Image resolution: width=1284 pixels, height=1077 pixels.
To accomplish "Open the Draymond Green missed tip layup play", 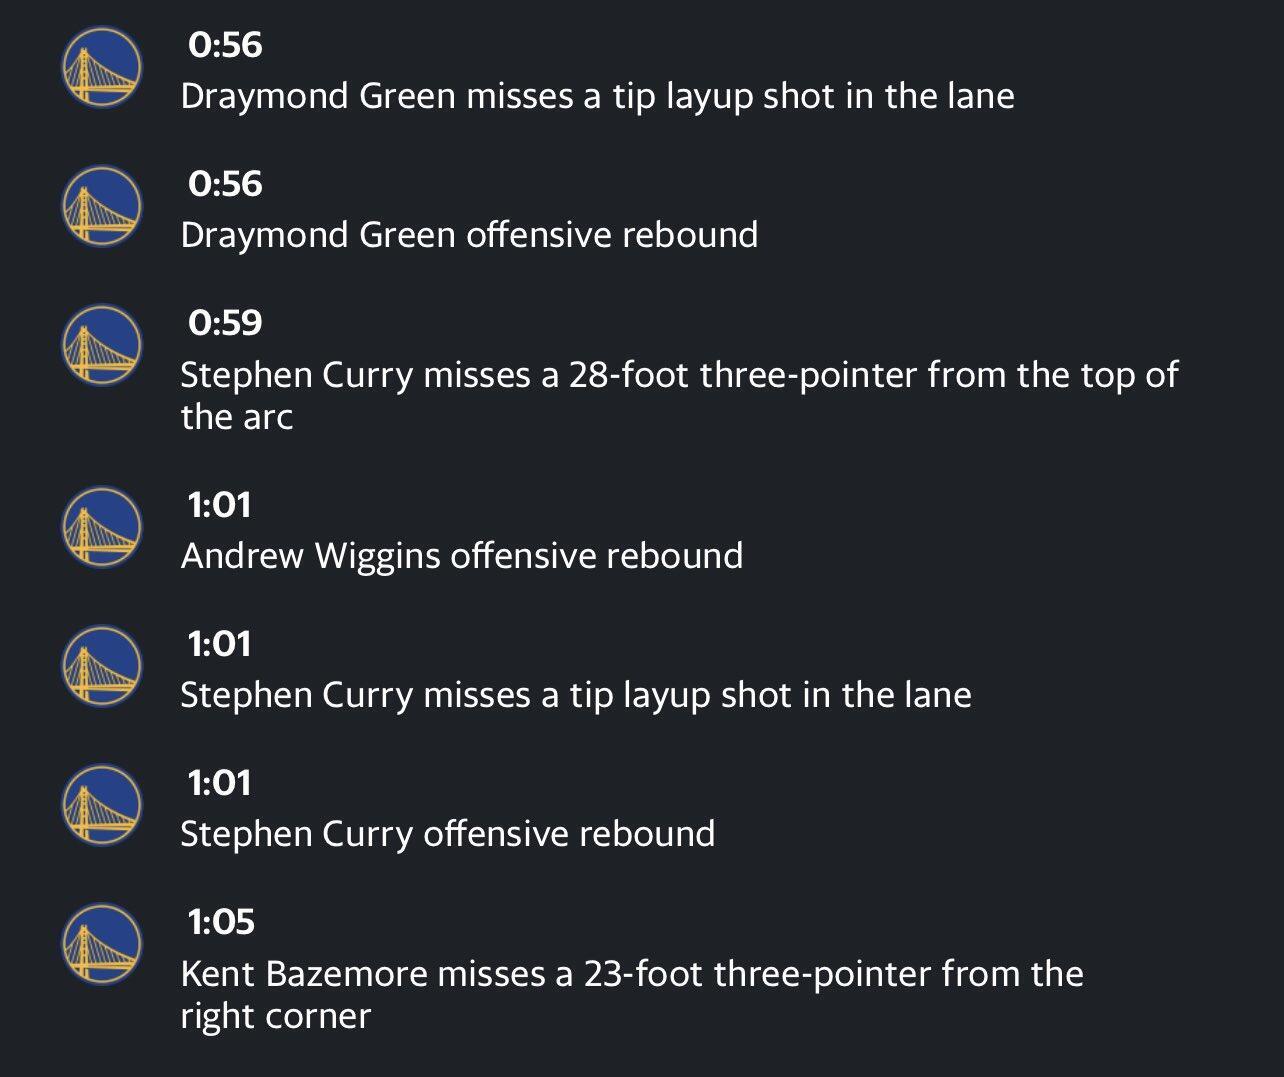I will click(597, 96).
